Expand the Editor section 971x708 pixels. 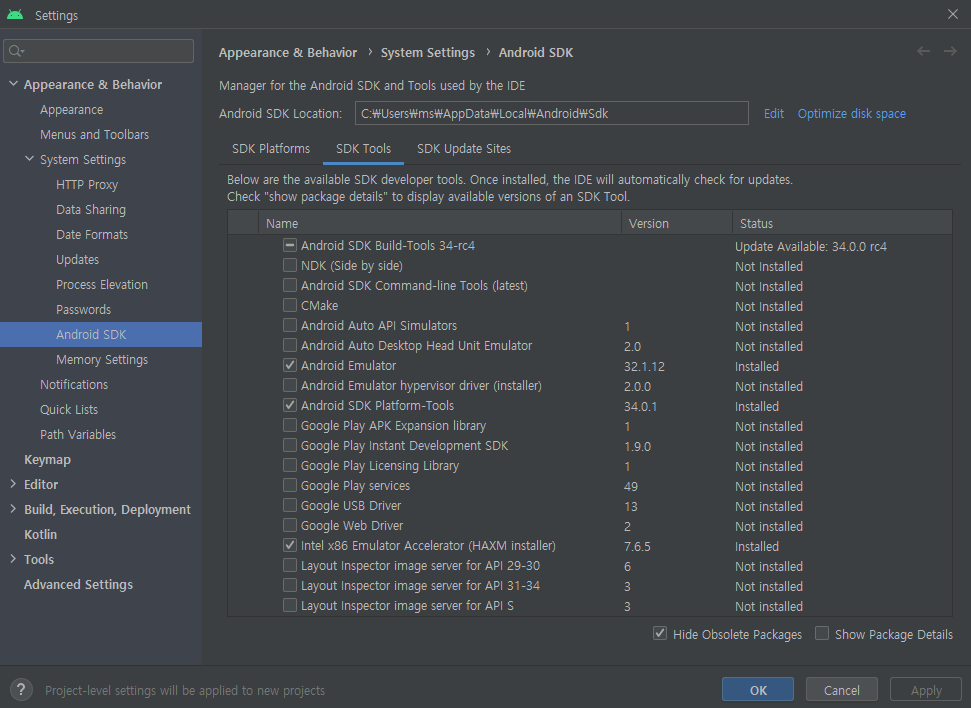click(x=13, y=484)
